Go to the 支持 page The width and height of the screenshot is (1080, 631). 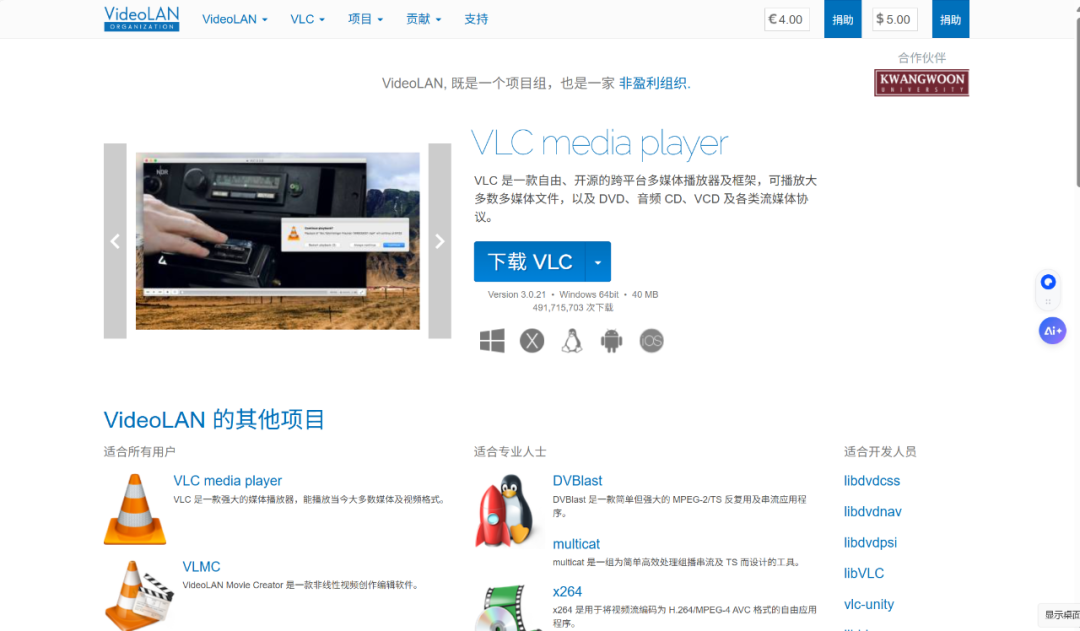[476, 19]
